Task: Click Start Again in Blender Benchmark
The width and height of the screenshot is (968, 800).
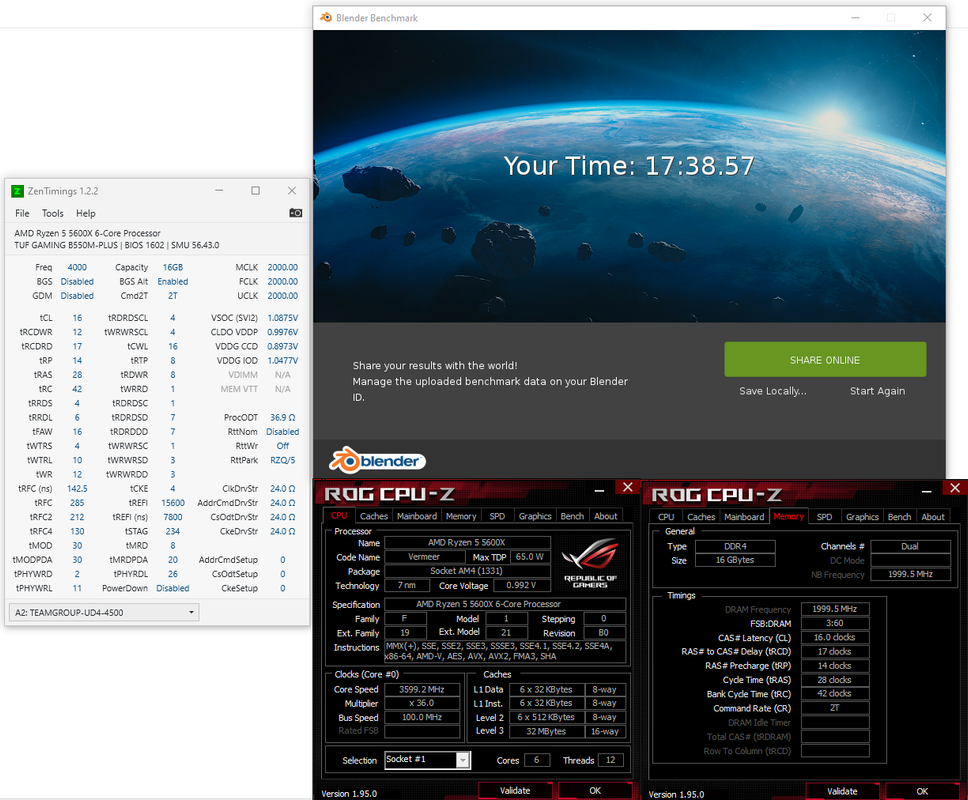Action: coord(877,391)
